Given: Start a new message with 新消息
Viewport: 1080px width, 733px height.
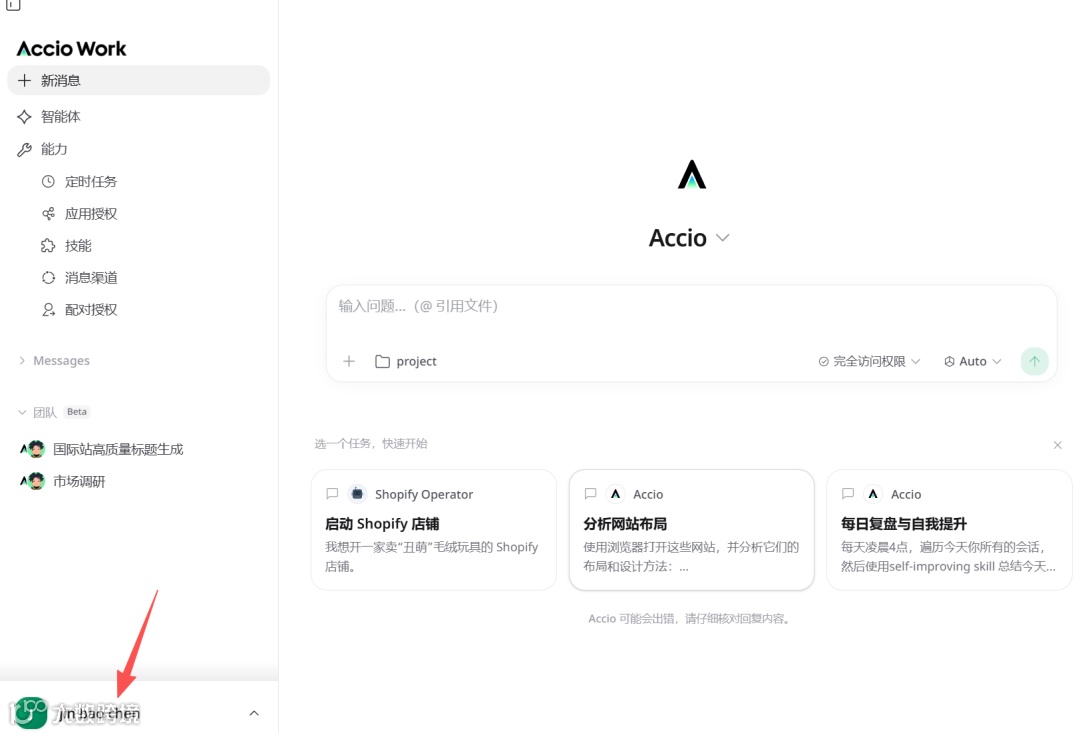Looking at the screenshot, I should click(138, 81).
